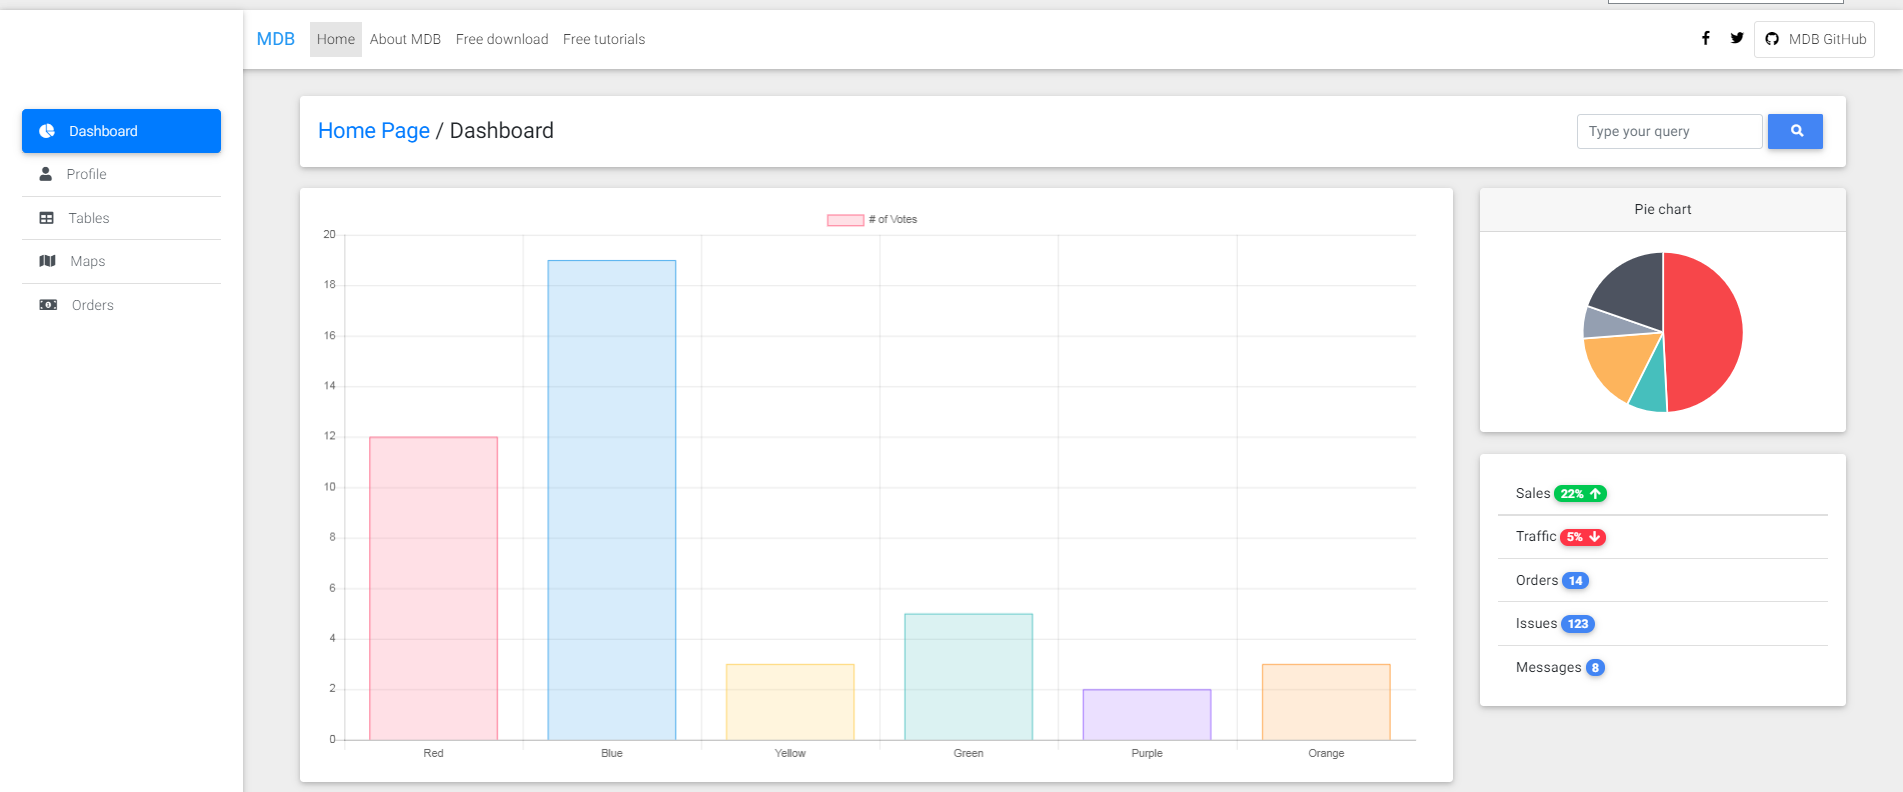The image size is (1903, 792).
Task: Click the MDB GitHub button
Action: coord(1814,39)
